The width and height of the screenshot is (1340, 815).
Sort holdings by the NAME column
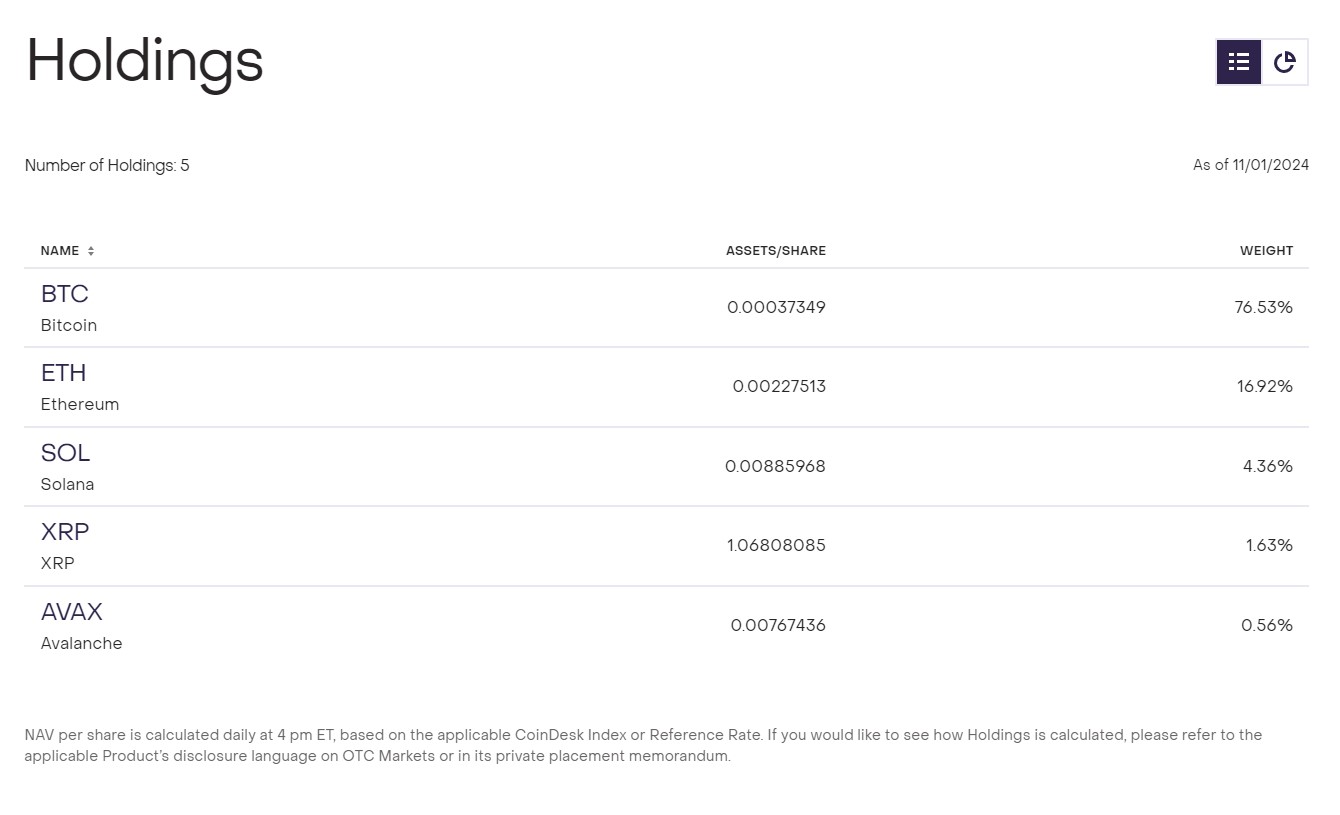(60, 251)
